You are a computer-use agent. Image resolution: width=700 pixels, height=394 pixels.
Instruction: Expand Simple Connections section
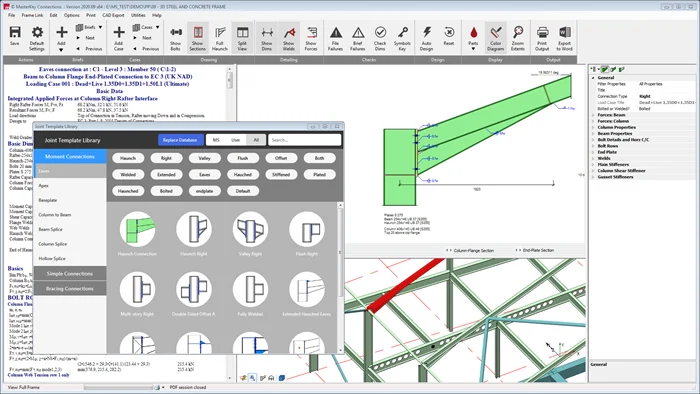point(70,274)
